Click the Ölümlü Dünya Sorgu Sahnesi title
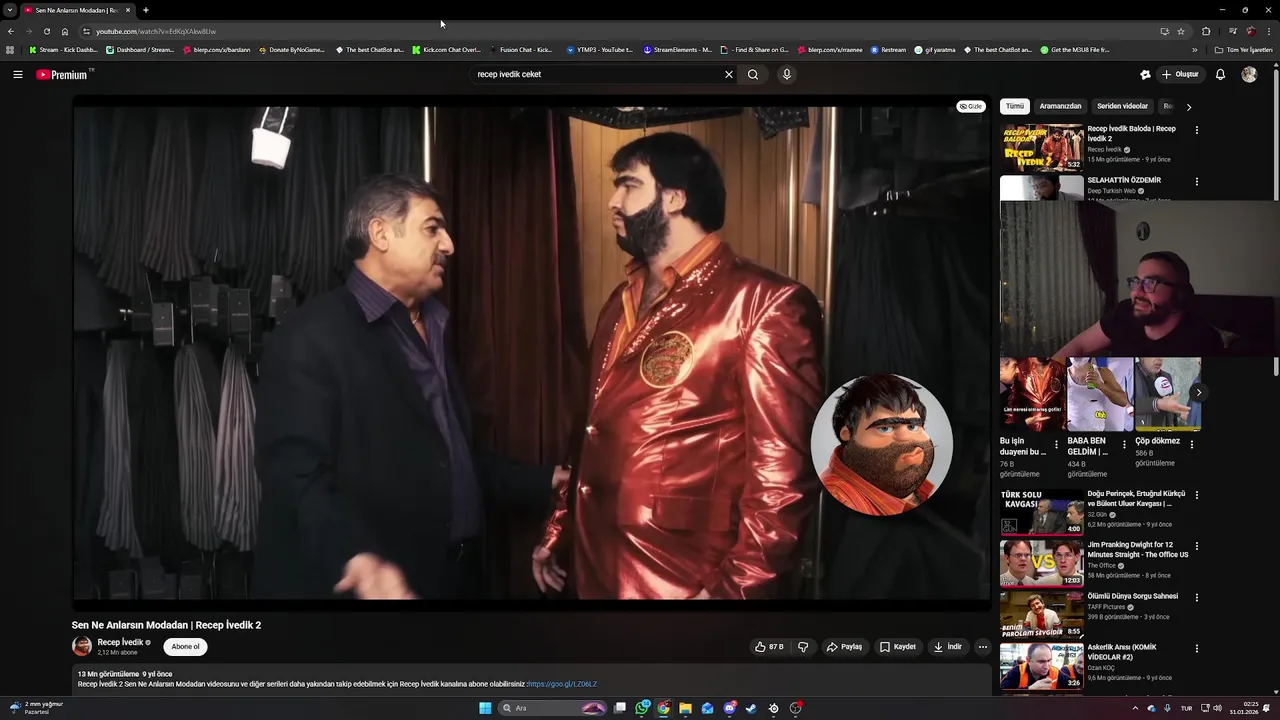1280x720 pixels. click(1132, 596)
